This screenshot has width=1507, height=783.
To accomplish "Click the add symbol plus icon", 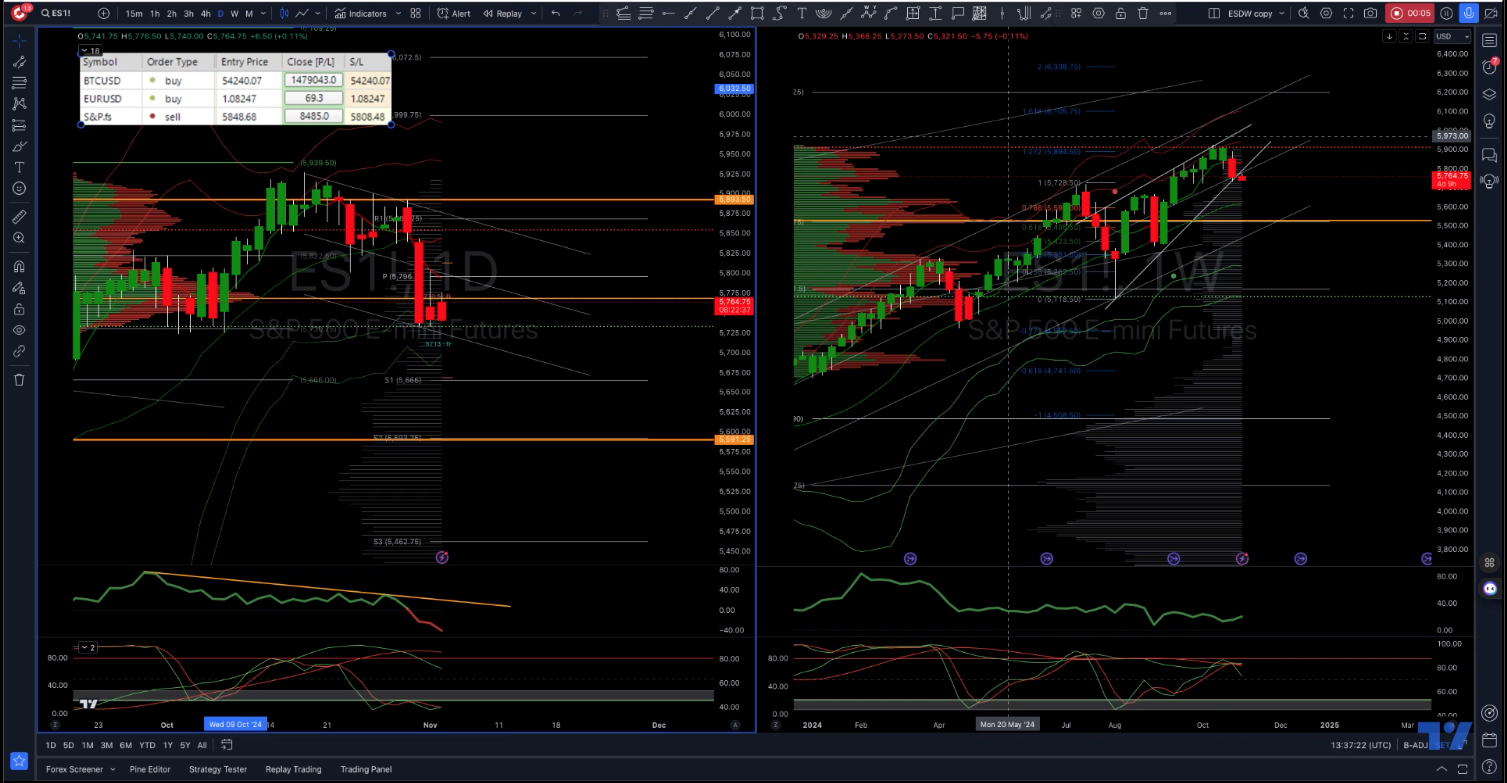I will pyautogui.click(x=104, y=13).
